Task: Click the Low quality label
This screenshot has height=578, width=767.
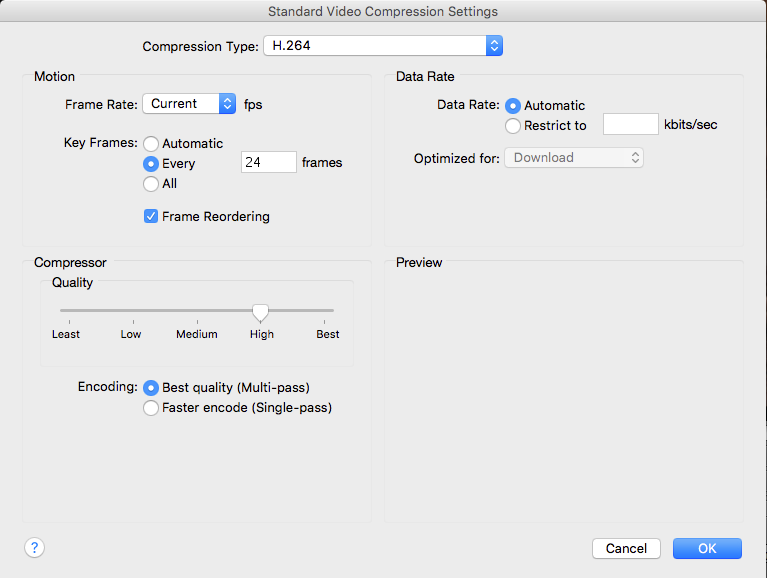Action: (131, 334)
